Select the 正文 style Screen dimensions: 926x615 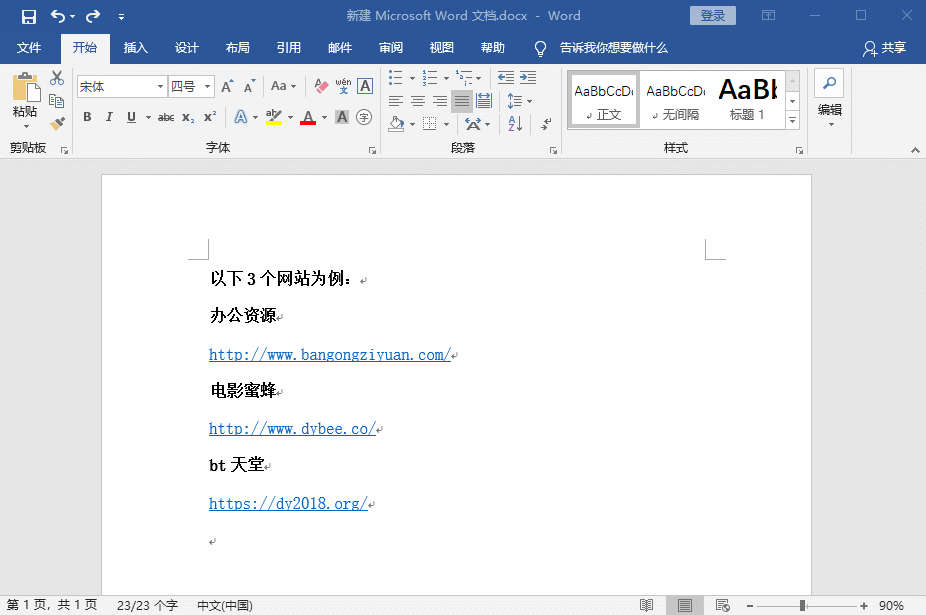point(604,100)
